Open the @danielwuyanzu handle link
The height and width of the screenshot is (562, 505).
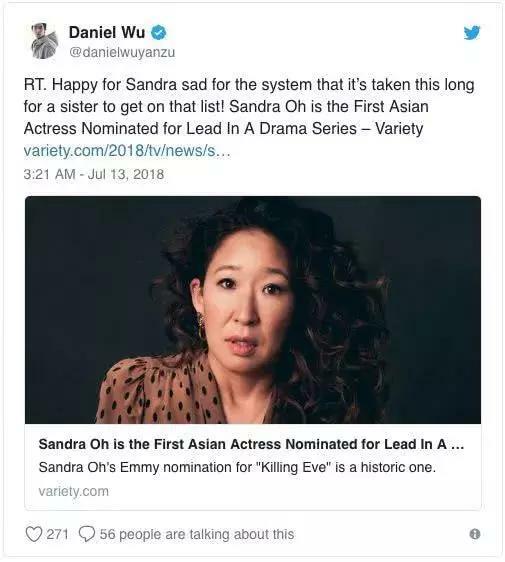(122, 52)
